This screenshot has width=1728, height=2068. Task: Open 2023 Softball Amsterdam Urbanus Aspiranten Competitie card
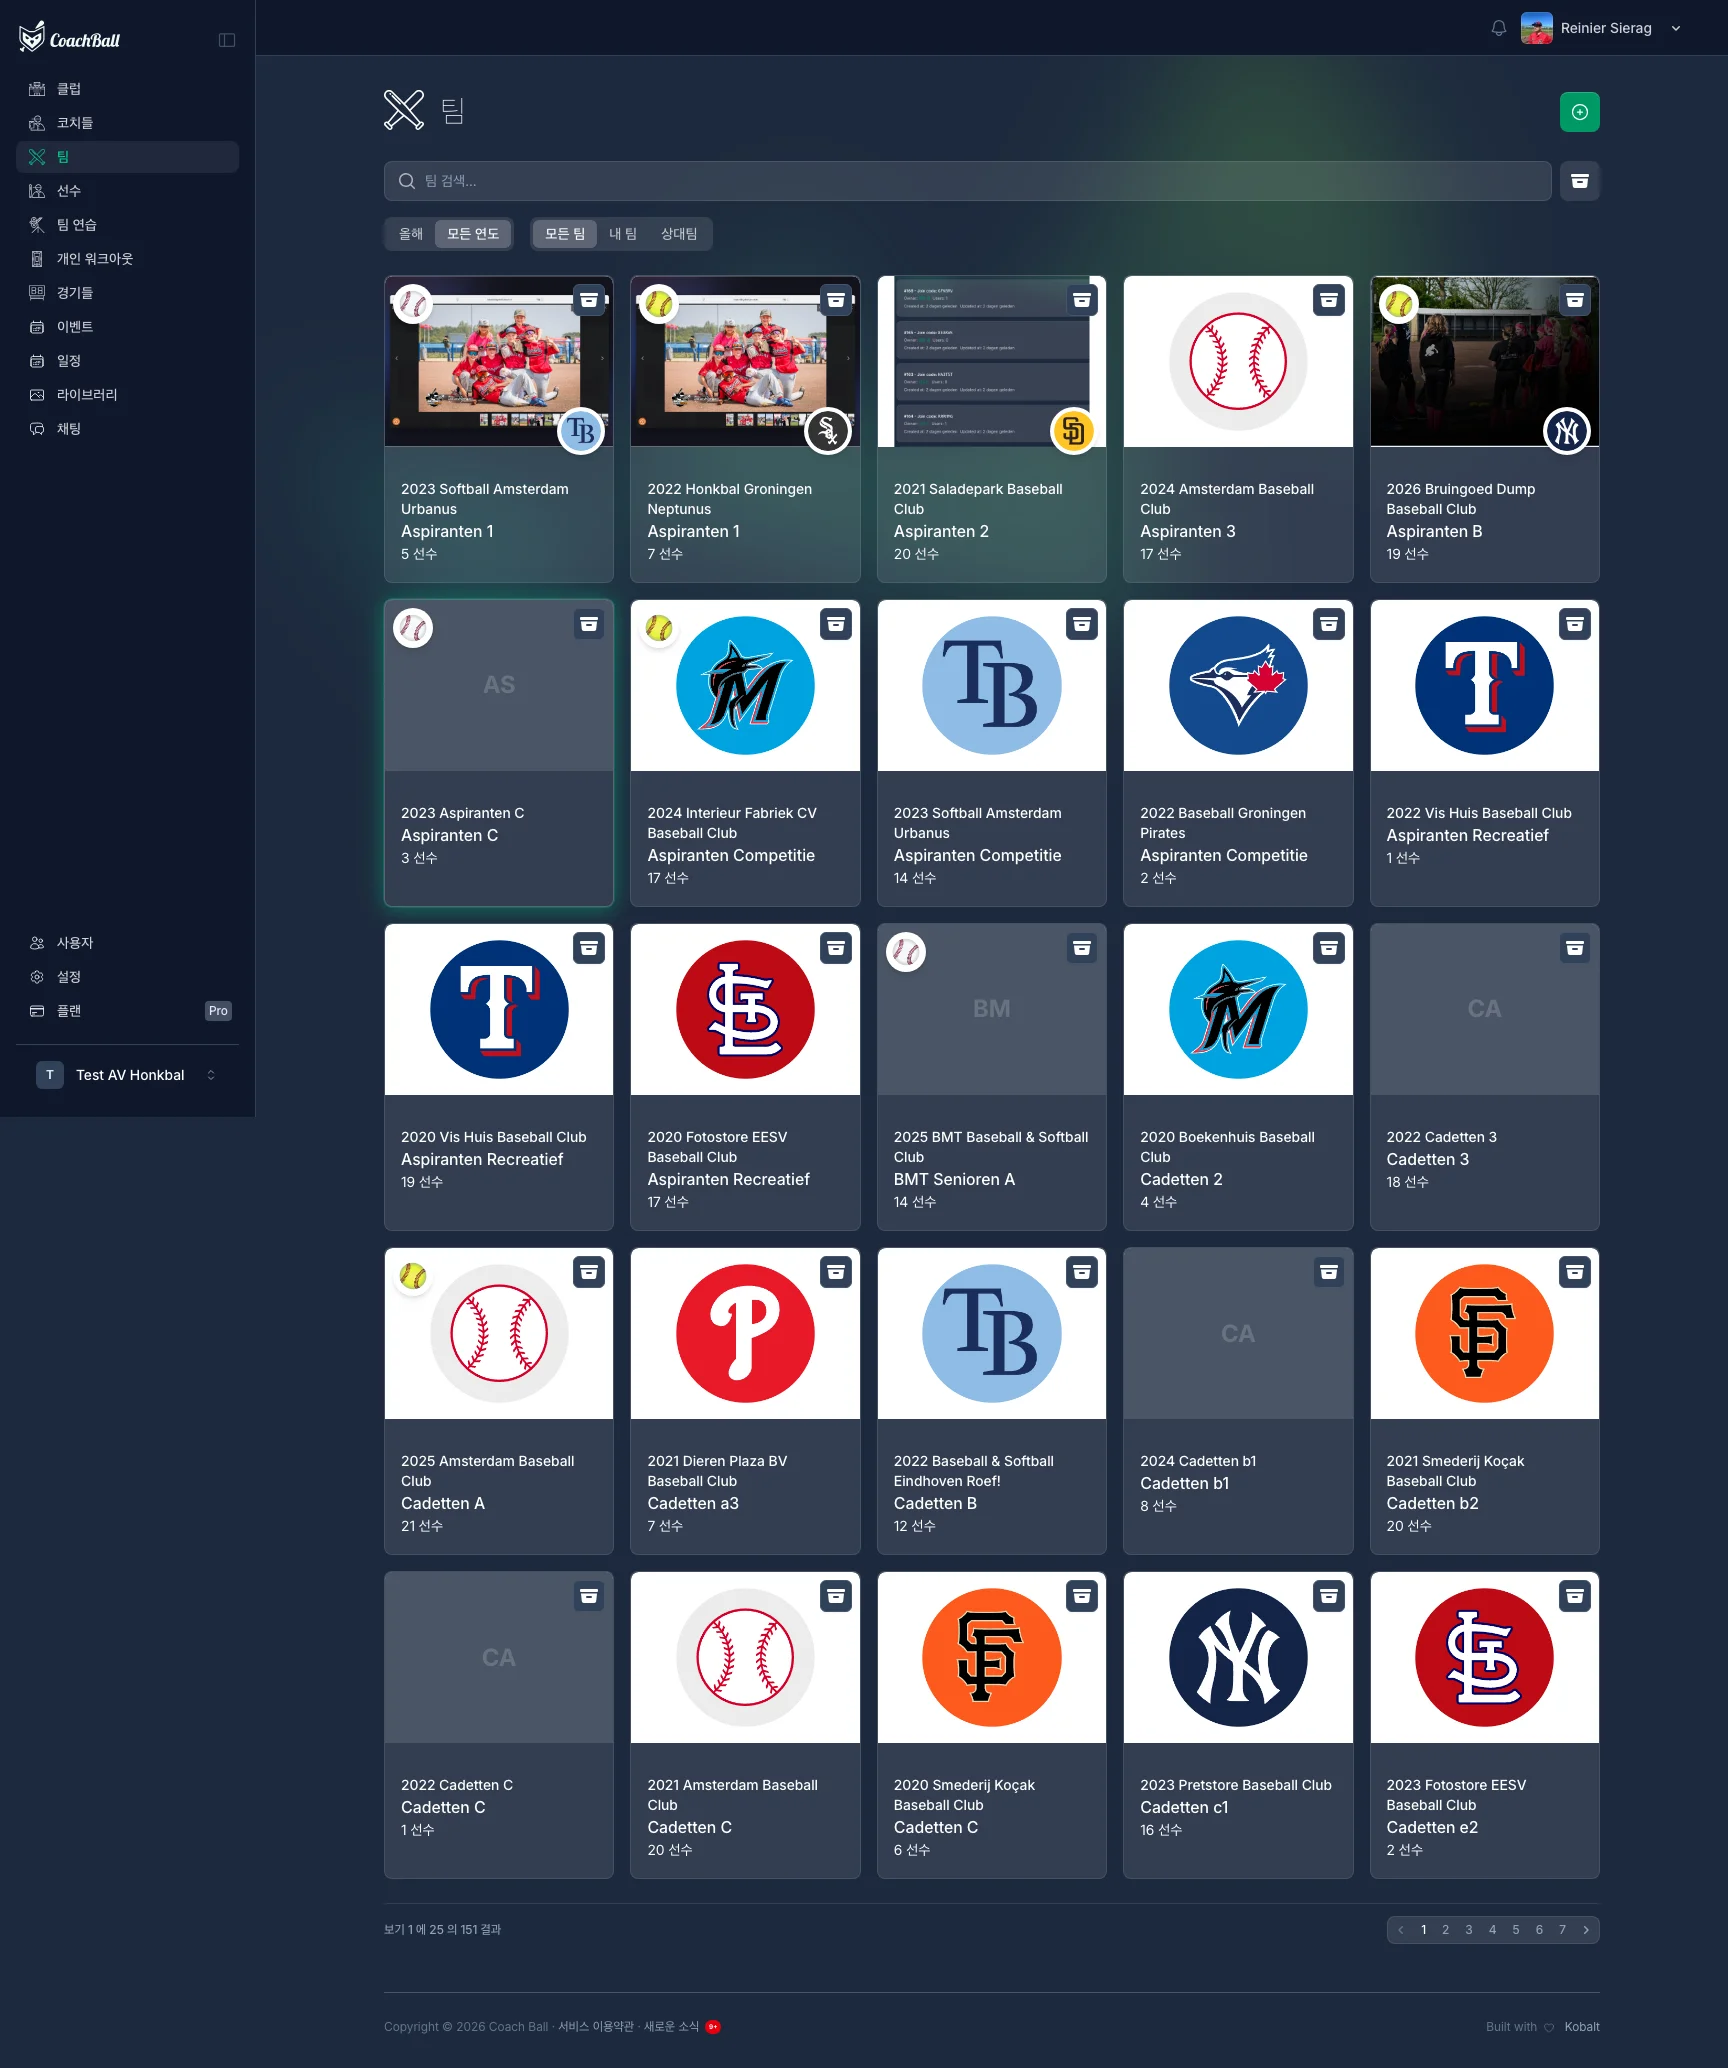click(991, 753)
